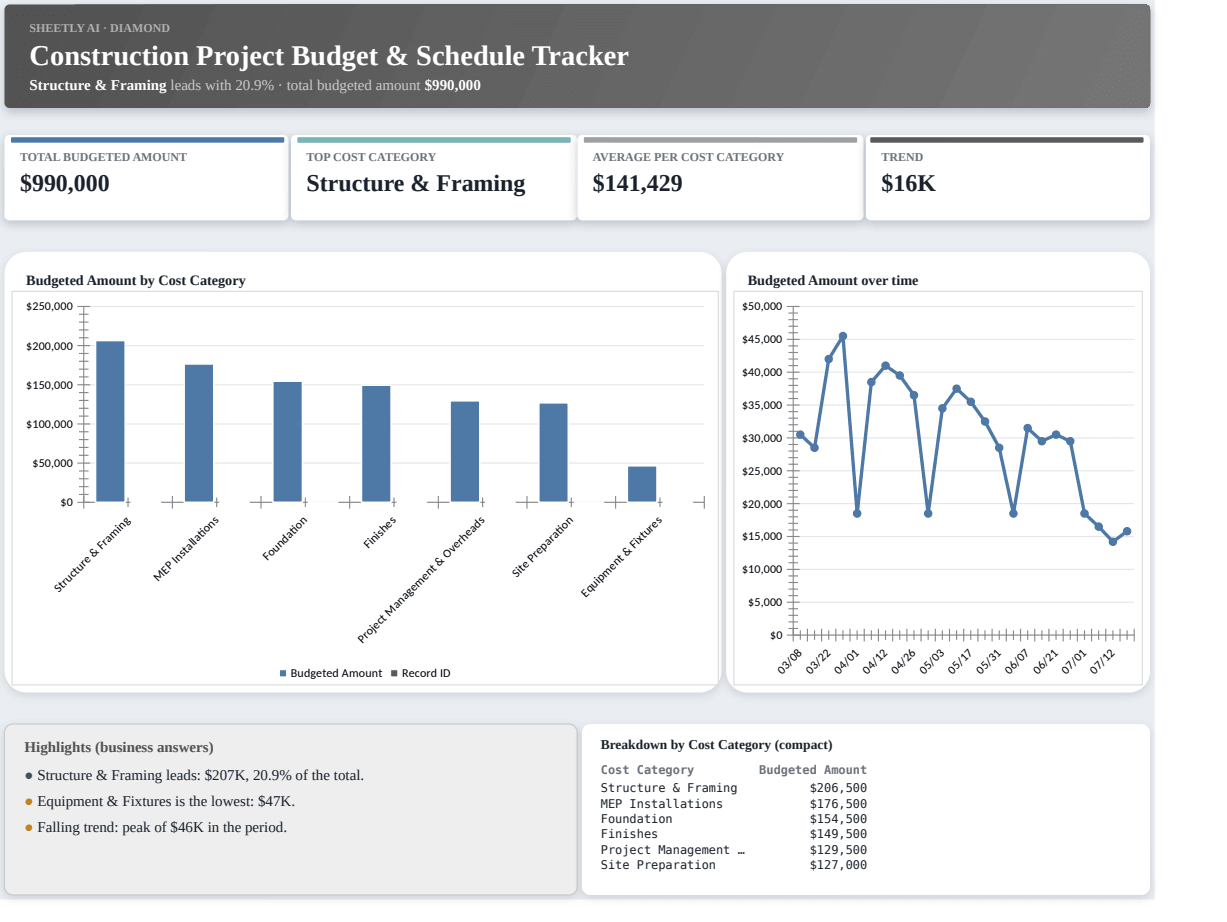Image resolution: width=1227 pixels, height=922 pixels.
Task: Click the Budgeted Amount legend swatch
Action: [283, 674]
